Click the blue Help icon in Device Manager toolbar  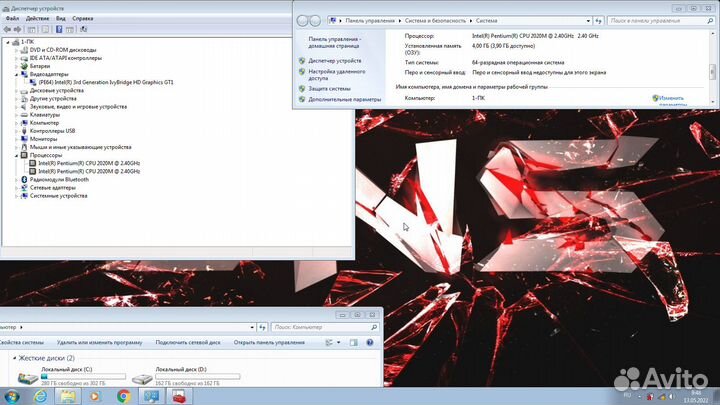pyautogui.click(x=59, y=30)
